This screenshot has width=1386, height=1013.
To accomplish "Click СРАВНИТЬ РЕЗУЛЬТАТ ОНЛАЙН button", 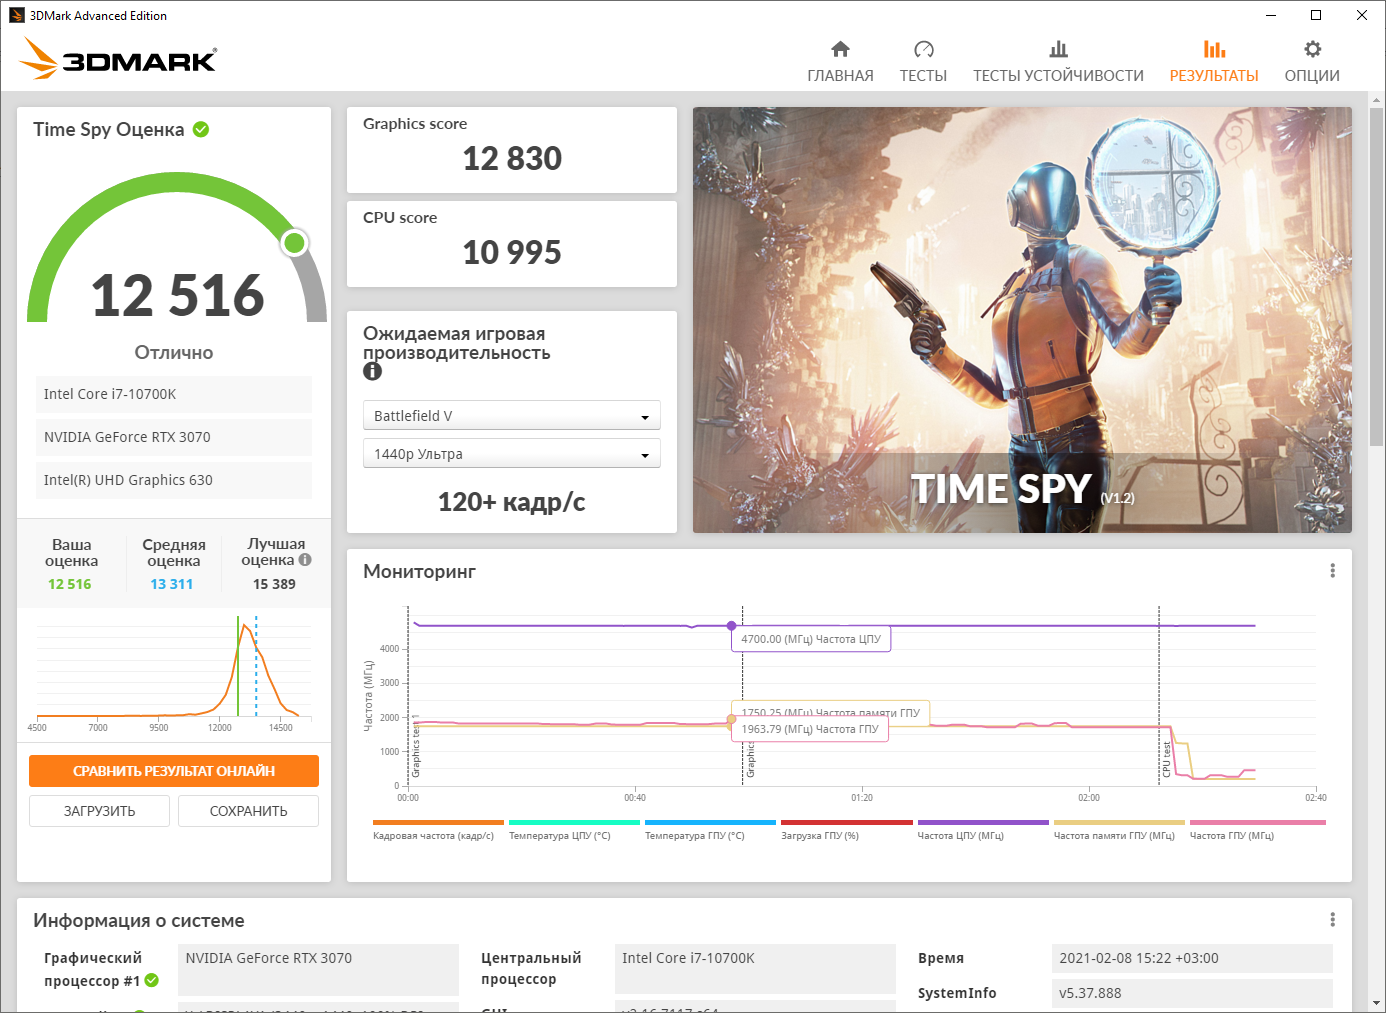I will pos(174,771).
